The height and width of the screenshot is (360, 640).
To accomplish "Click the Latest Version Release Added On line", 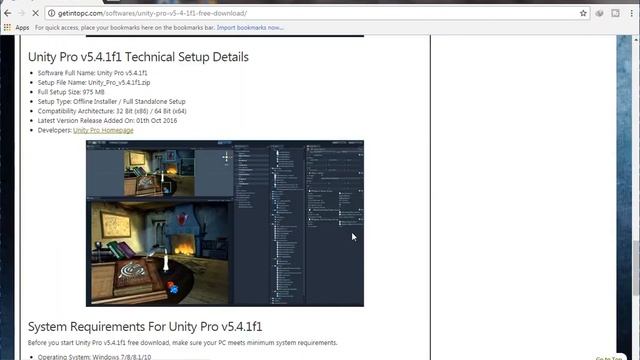I will pos(107,120).
